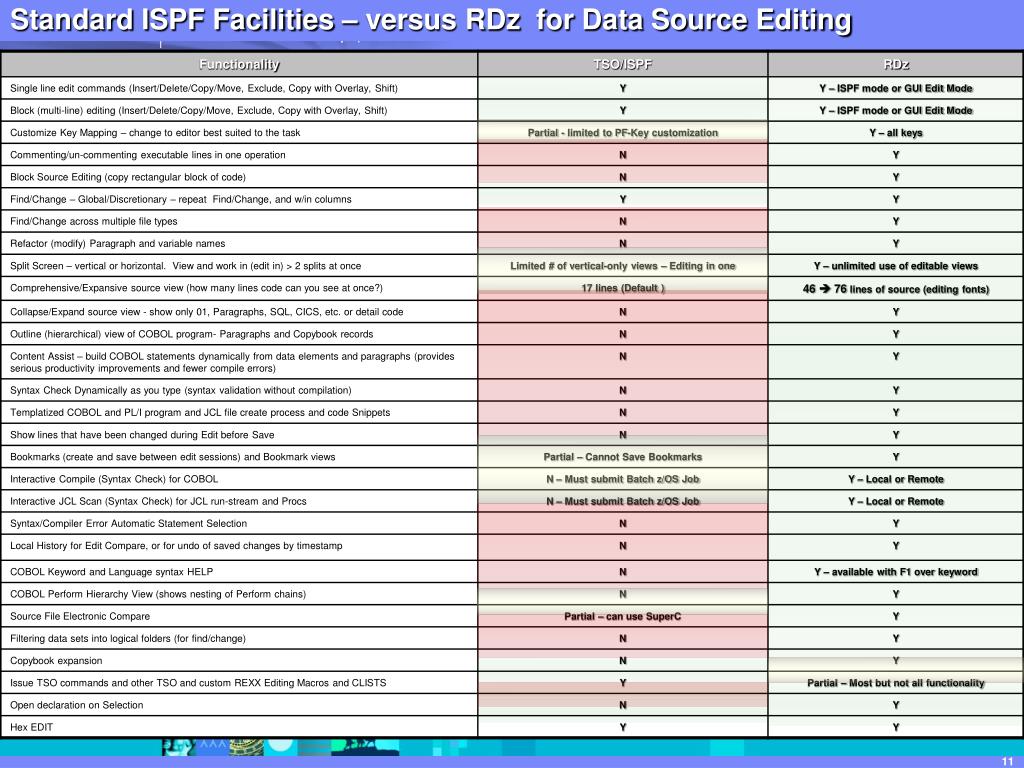Click 'Split Screen – vertical or horizontal' text
This screenshot has width=1024, height=768.
click(x=185, y=266)
